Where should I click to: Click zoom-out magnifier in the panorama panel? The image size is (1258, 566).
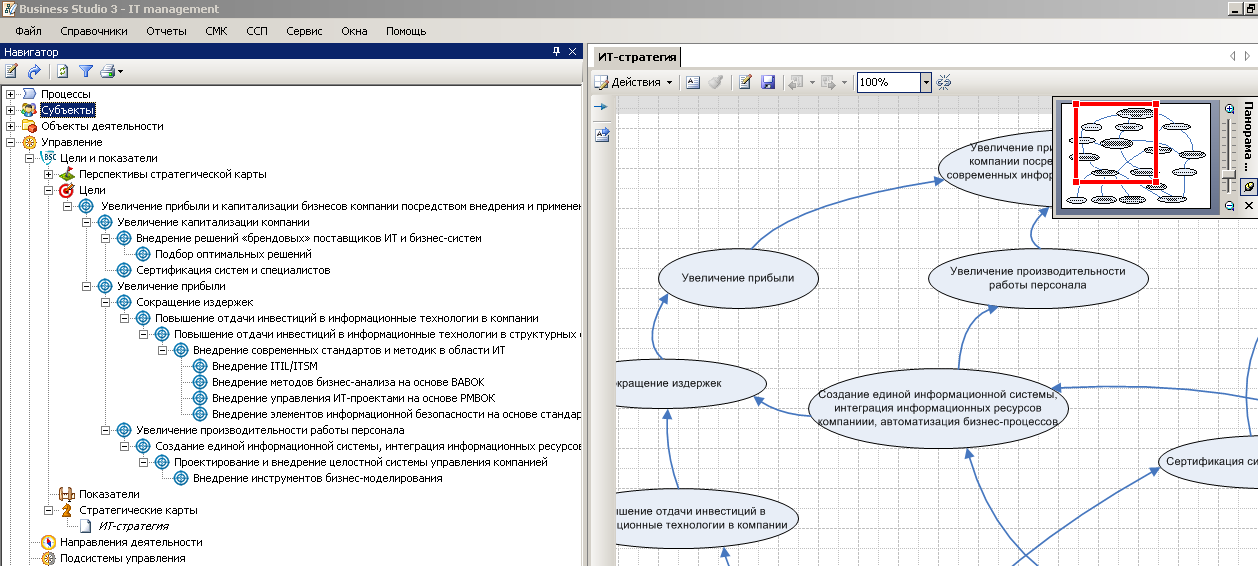pos(1229,205)
